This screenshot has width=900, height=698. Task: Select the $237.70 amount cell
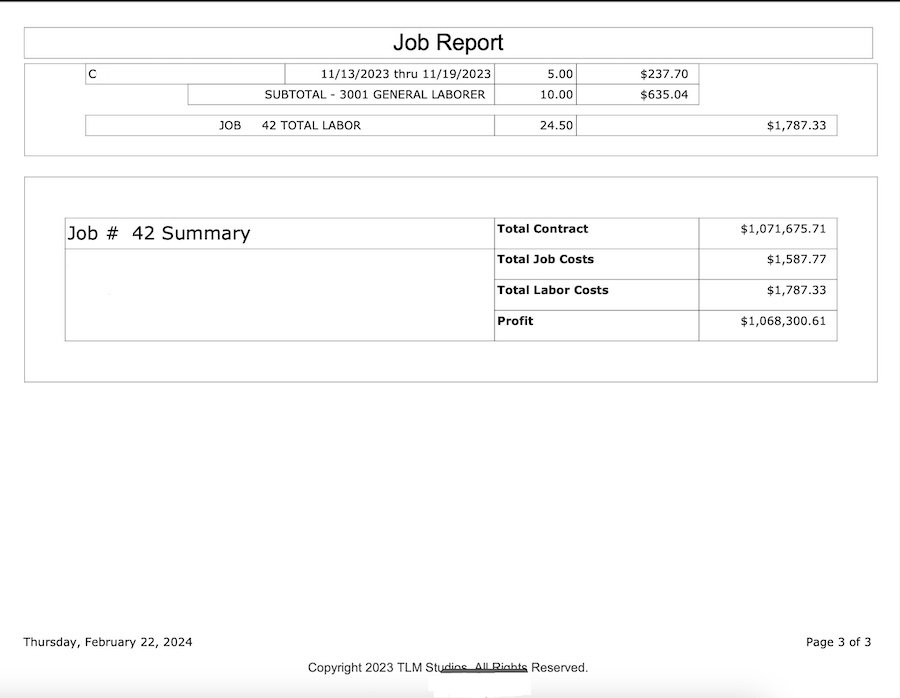coord(663,74)
